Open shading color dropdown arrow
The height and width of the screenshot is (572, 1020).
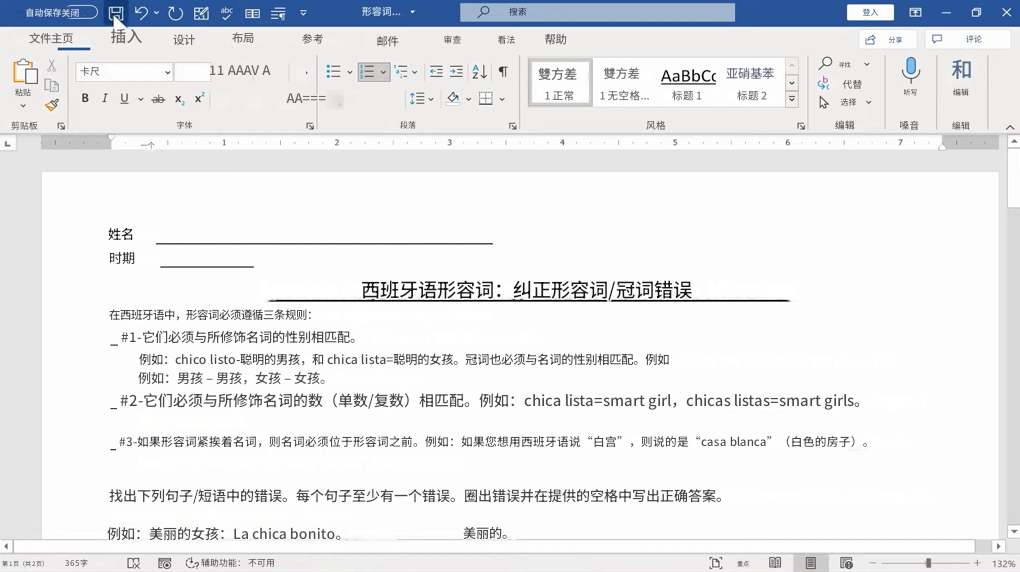point(468,99)
